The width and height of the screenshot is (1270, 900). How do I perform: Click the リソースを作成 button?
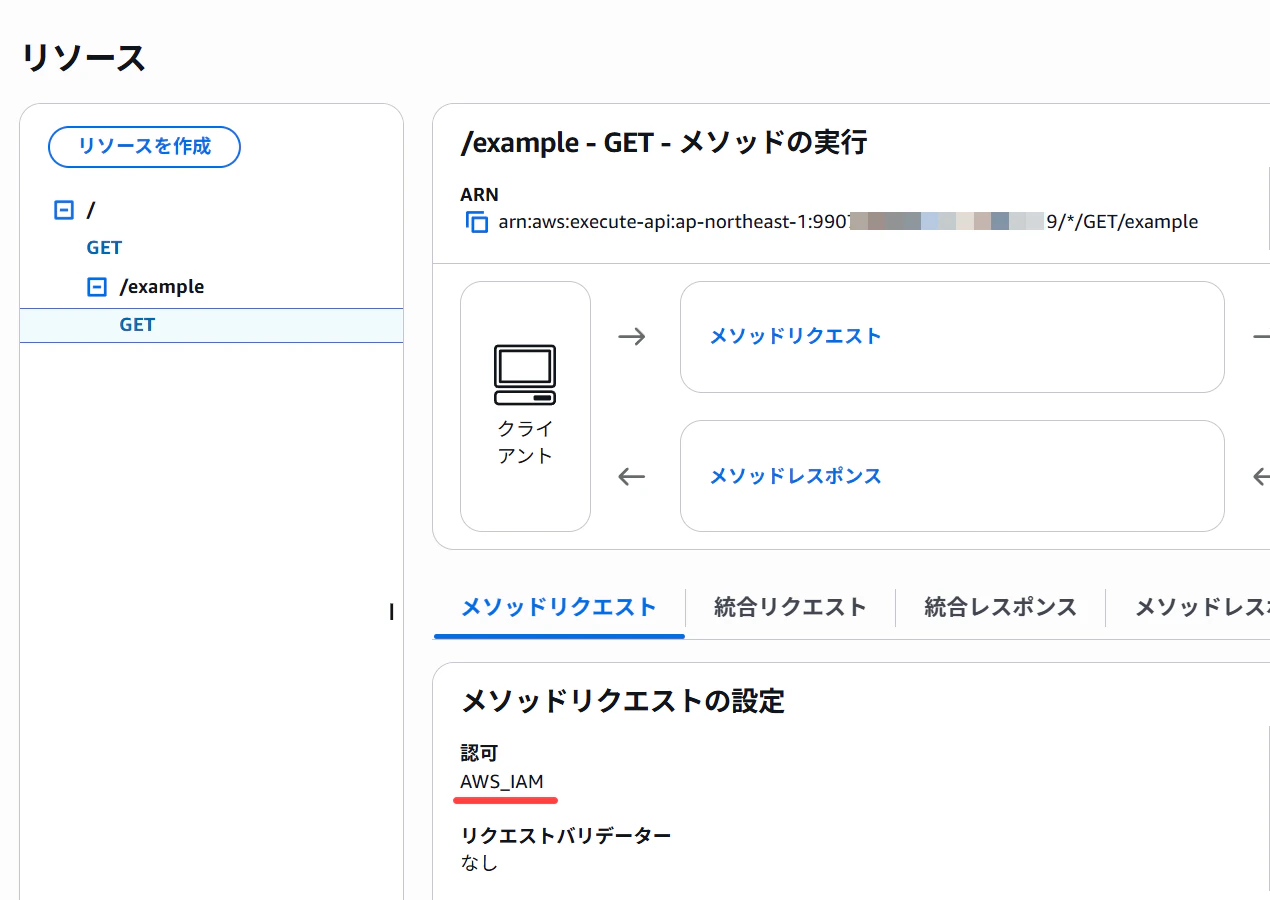pos(144,146)
